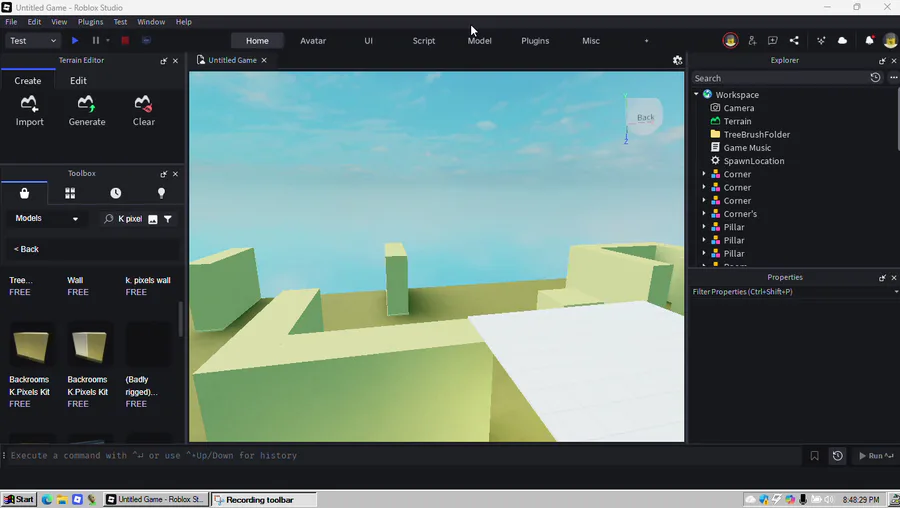This screenshot has width=900, height=508.
Task: Stop the test with red square
Action: click(x=125, y=41)
